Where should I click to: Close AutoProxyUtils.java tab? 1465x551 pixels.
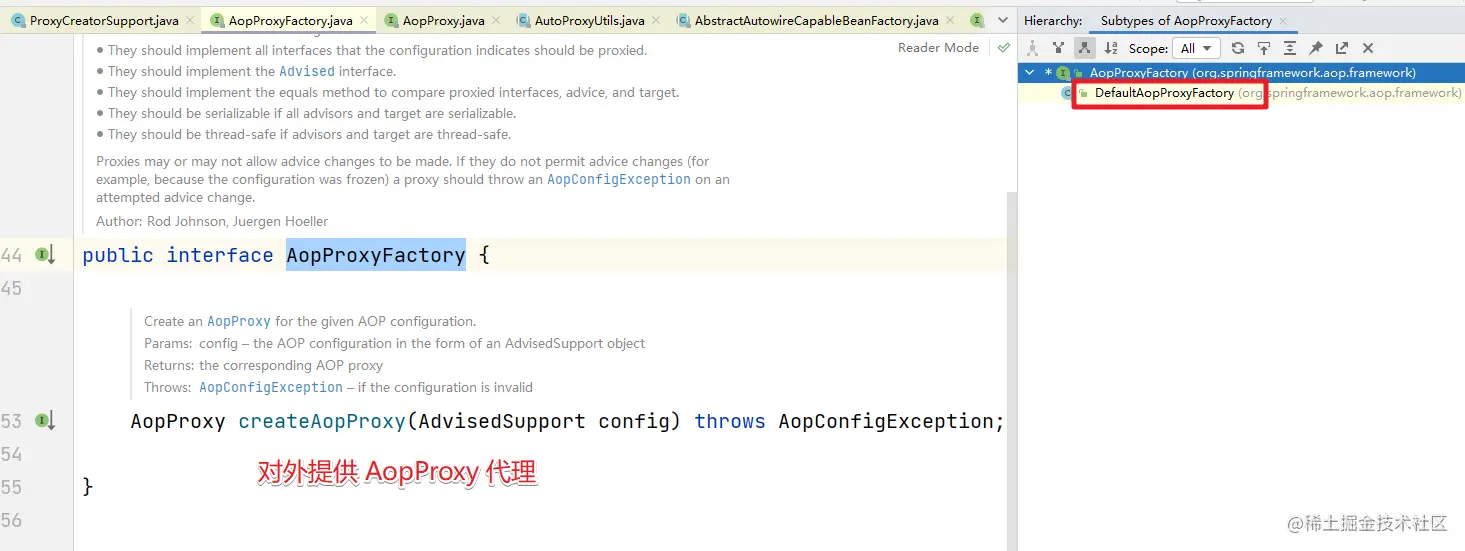tap(655, 20)
